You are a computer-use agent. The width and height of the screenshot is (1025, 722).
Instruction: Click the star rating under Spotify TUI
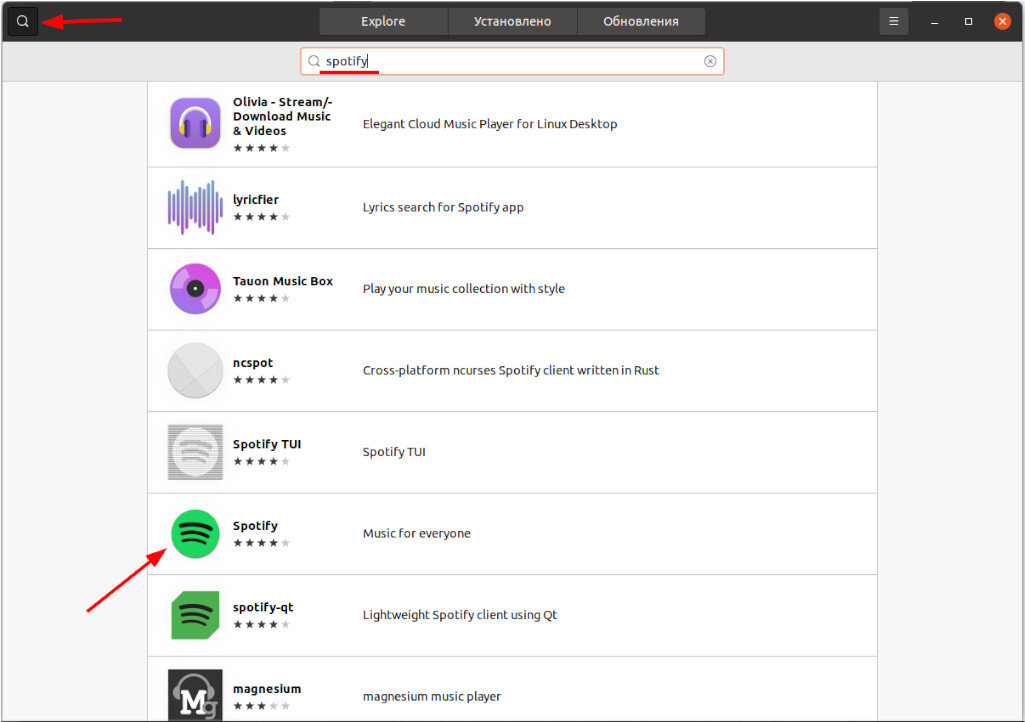tap(261, 462)
